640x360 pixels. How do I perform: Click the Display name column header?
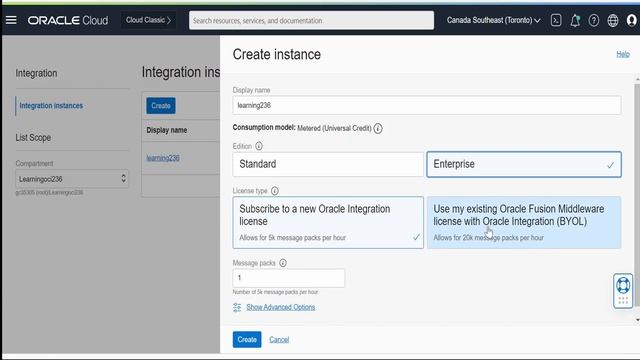point(167,130)
